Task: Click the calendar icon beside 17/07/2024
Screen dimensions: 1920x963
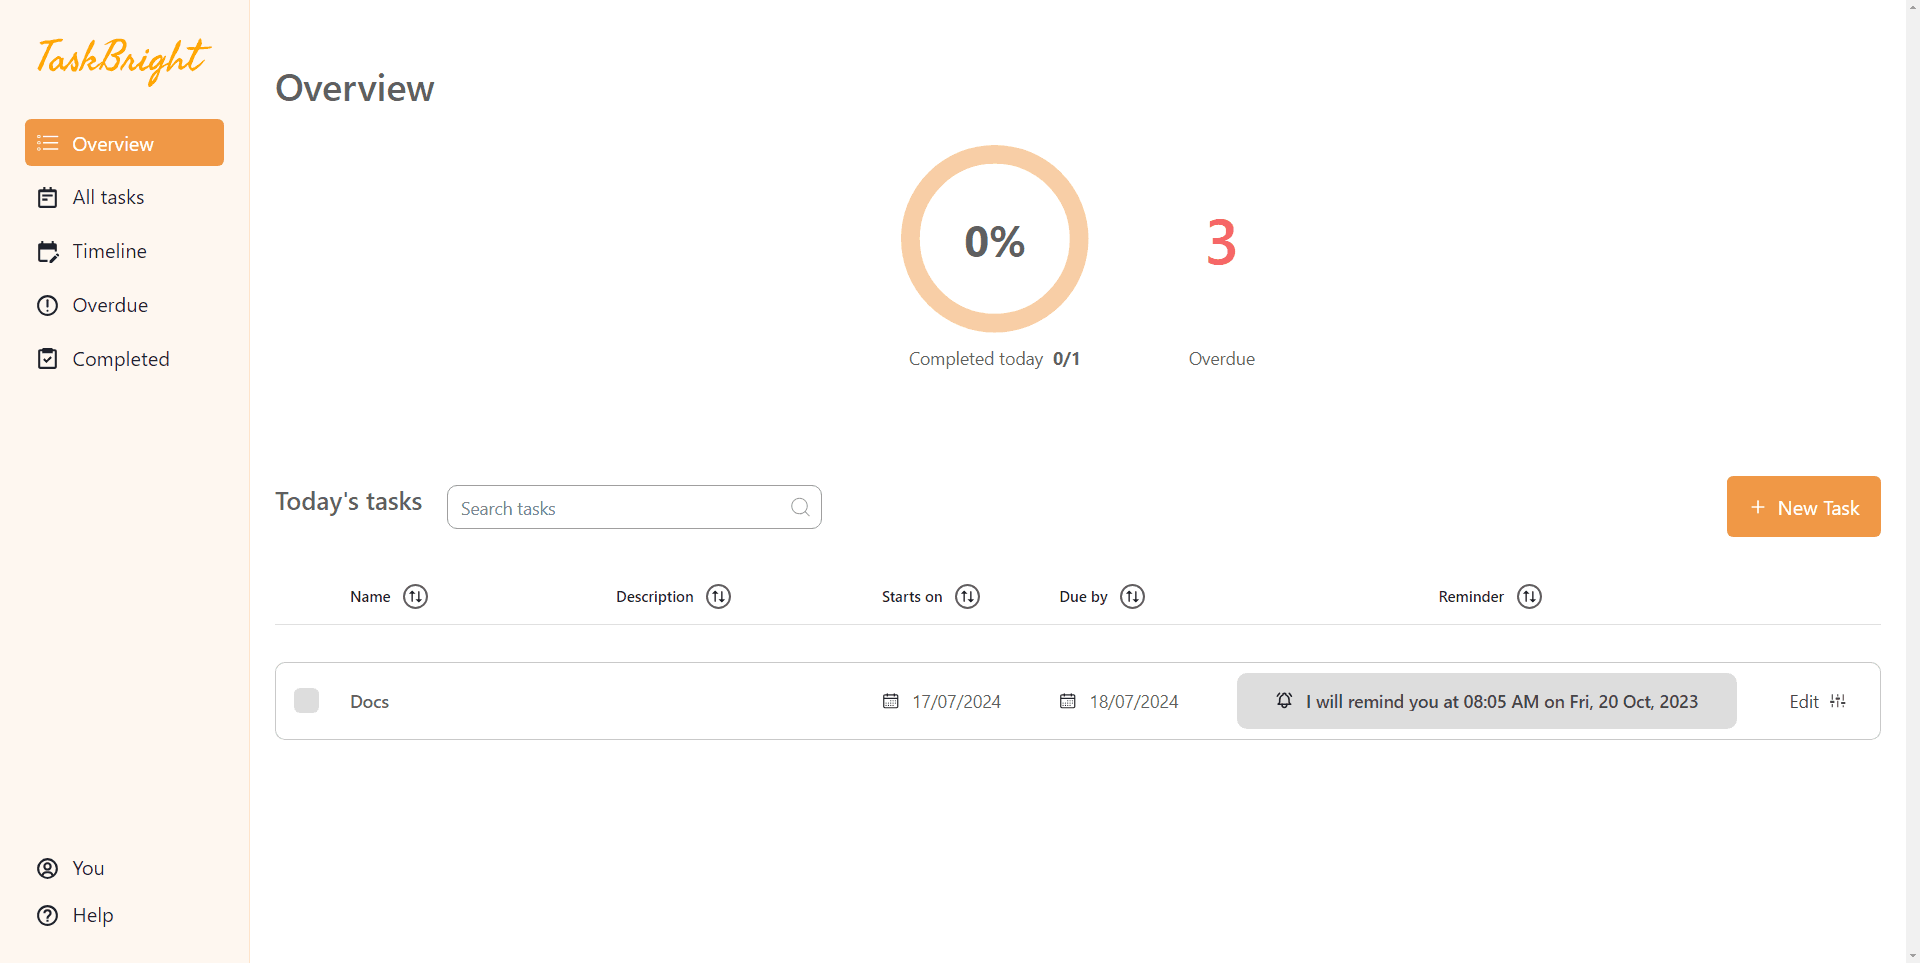Action: click(x=890, y=701)
